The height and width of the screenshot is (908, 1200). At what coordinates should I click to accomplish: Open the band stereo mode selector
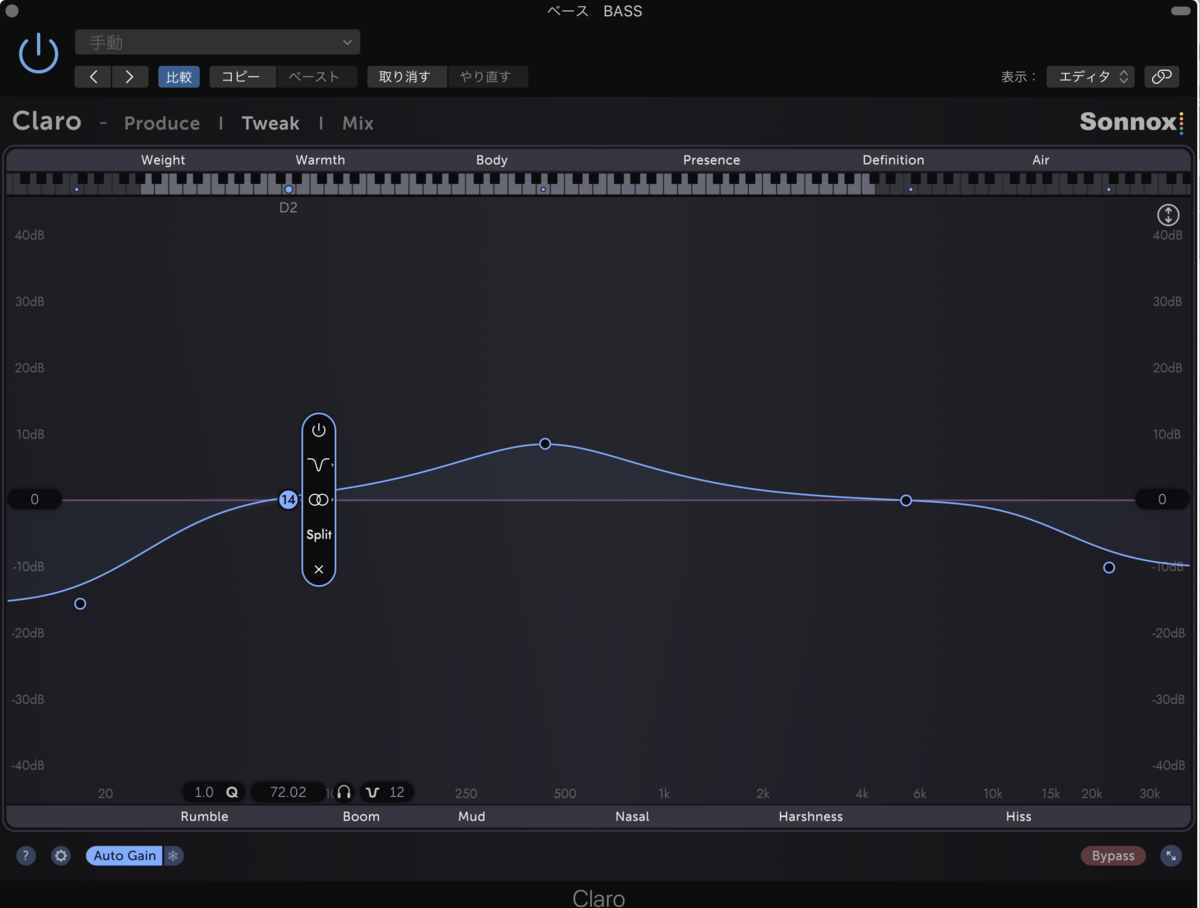coord(319,500)
